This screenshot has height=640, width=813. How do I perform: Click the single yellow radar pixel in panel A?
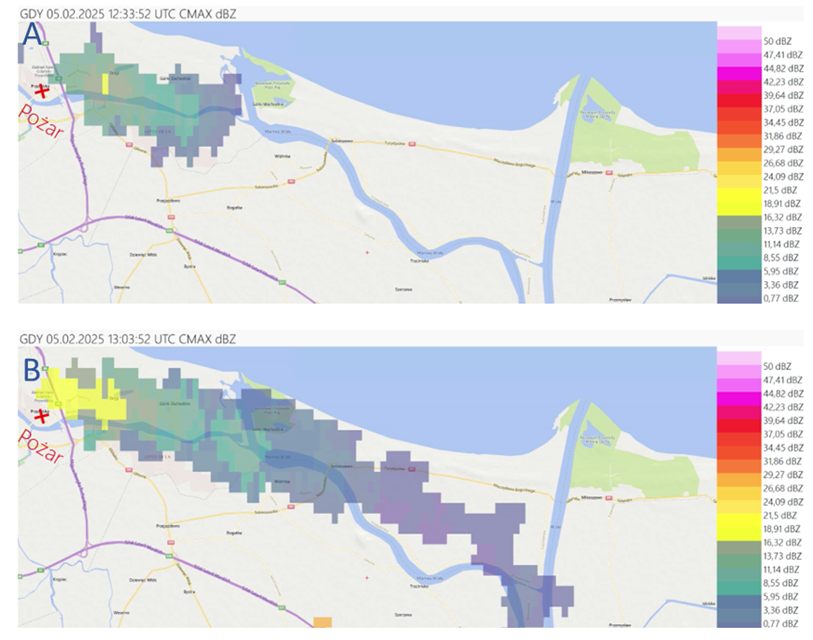(105, 84)
